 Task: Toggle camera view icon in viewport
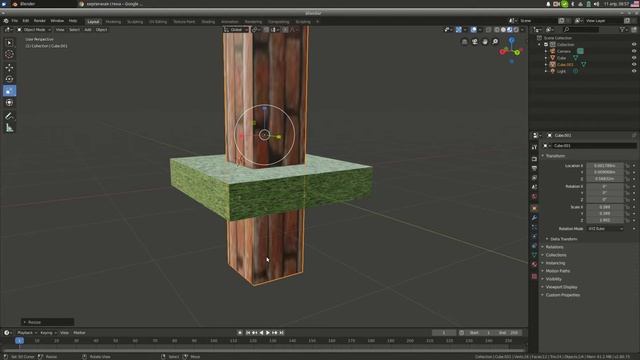[x=475, y=42]
